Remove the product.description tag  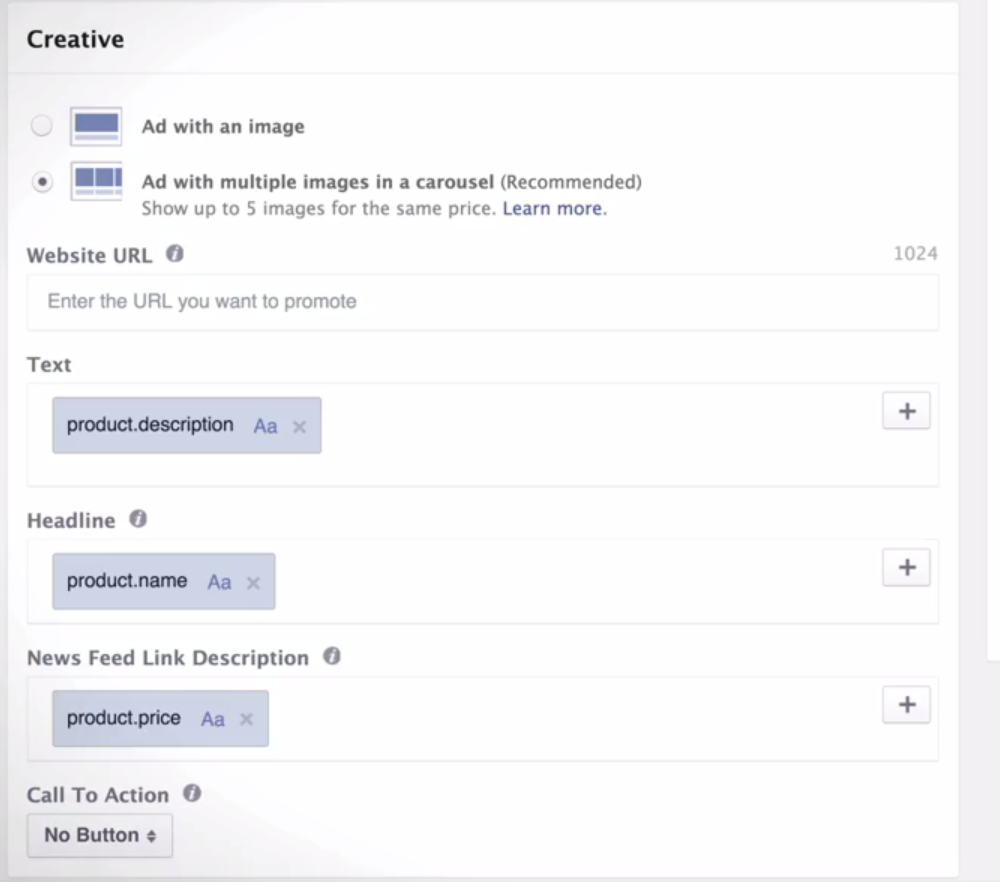point(299,426)
